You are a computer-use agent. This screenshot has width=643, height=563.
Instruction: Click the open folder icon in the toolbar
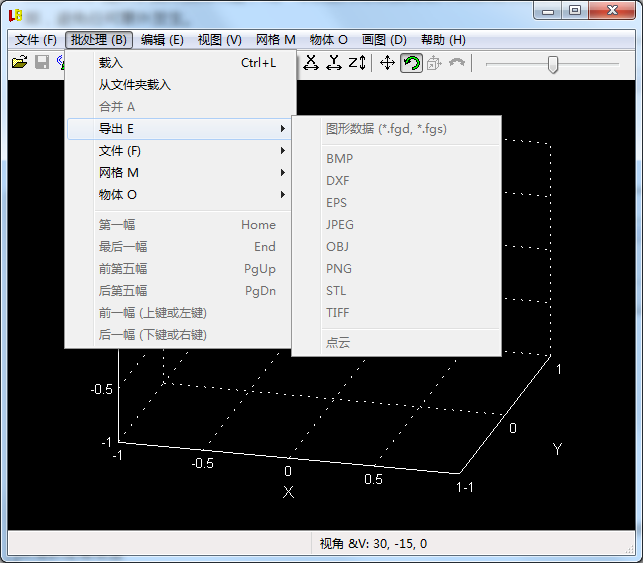click(x=19, y=62)
